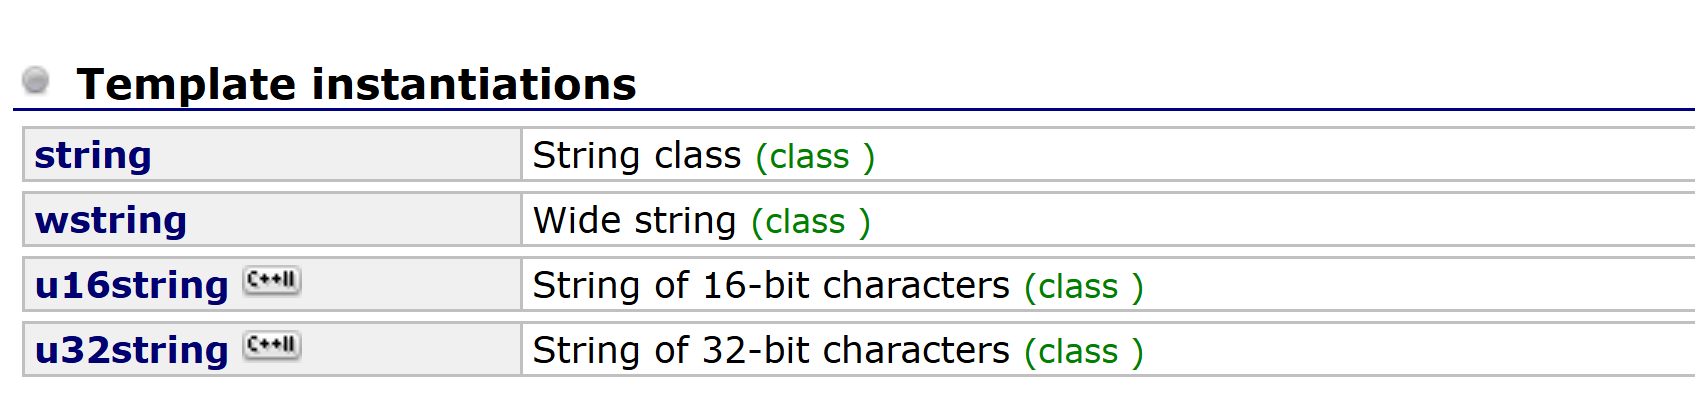Click the gray bullet beside Template instantiations
1695x411 pixels.
[x=36, y=80]
